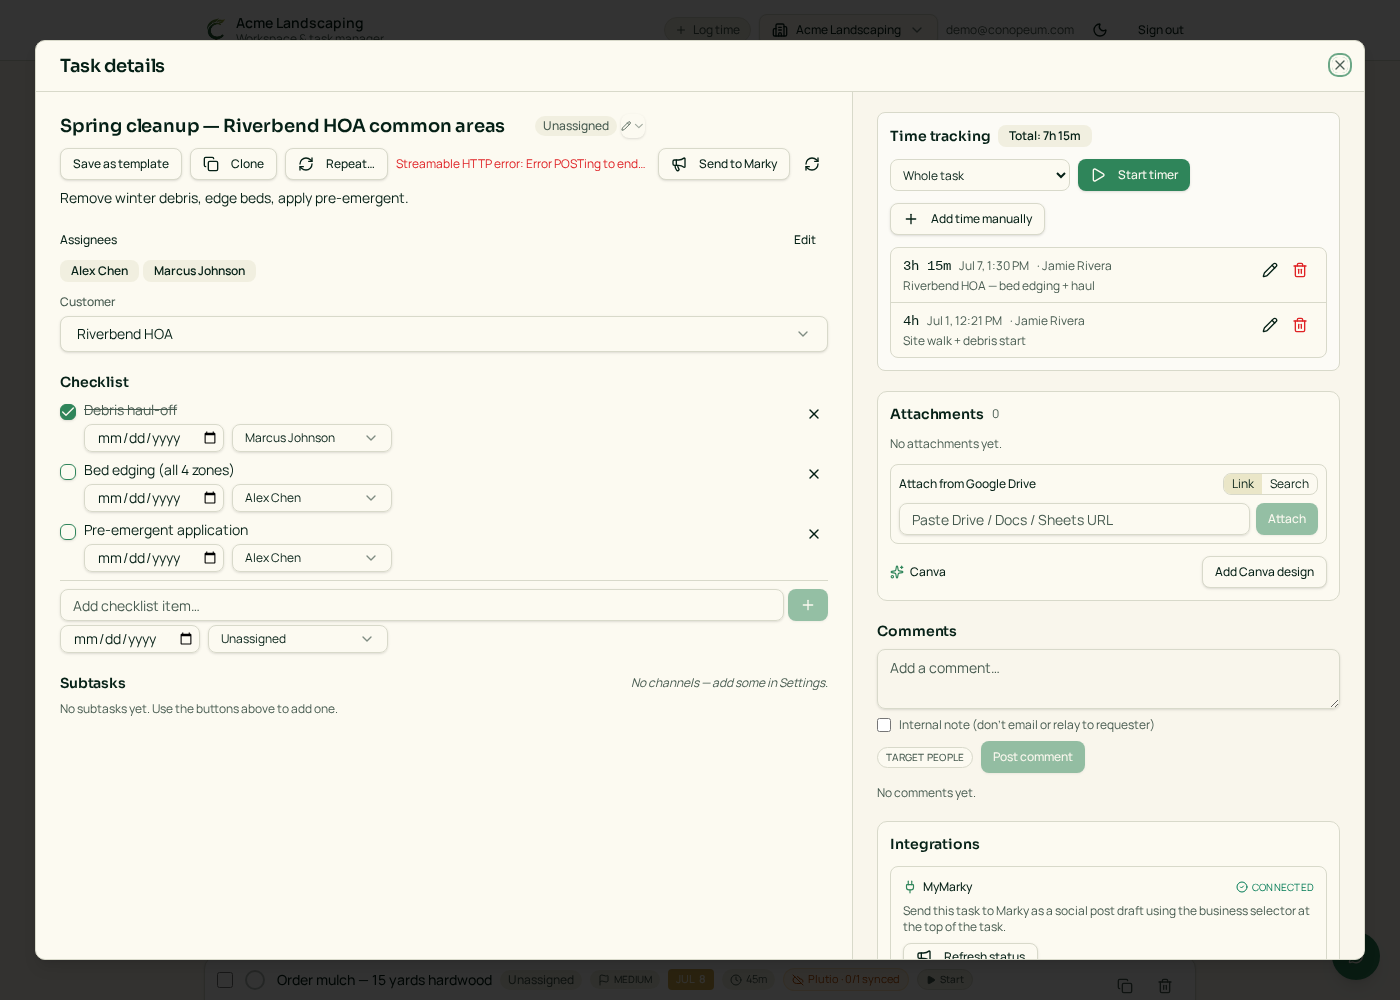The image size is (1400, 1000).
Task: Click Log time button in header
Action: coord(707,30)
